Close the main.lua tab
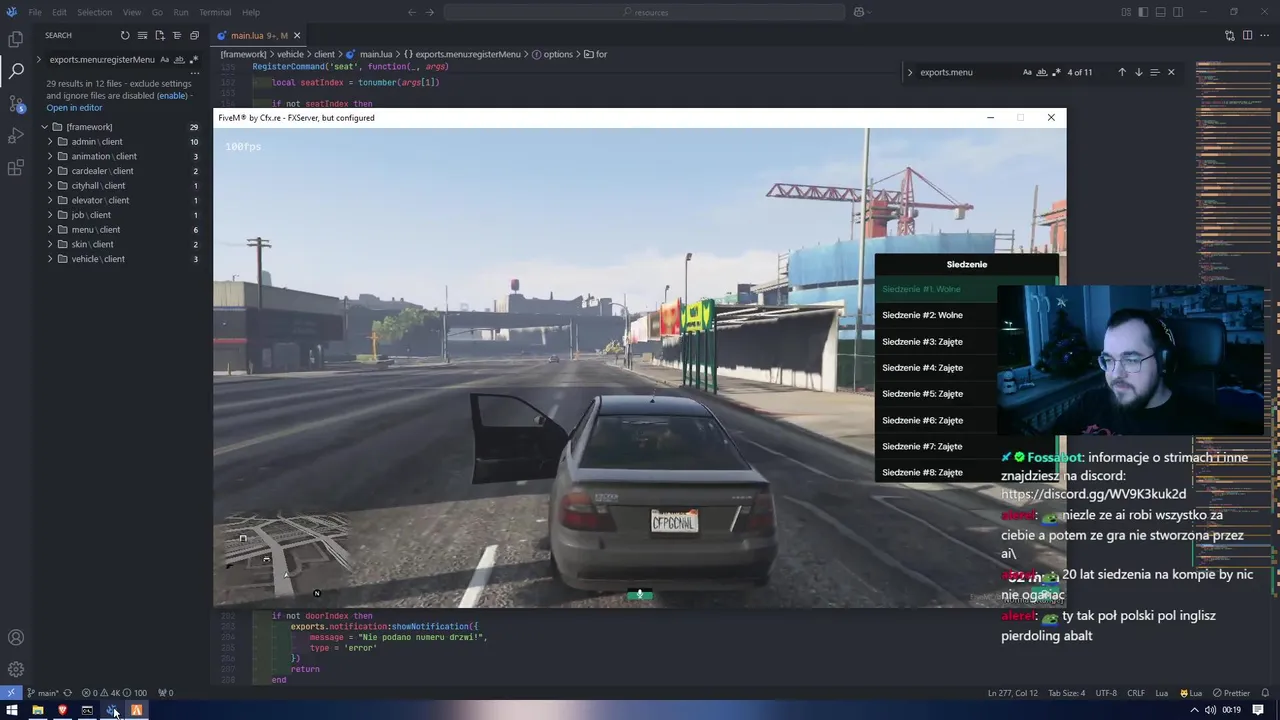Screen dimensions: 1280x720 [x=297, y=36]
